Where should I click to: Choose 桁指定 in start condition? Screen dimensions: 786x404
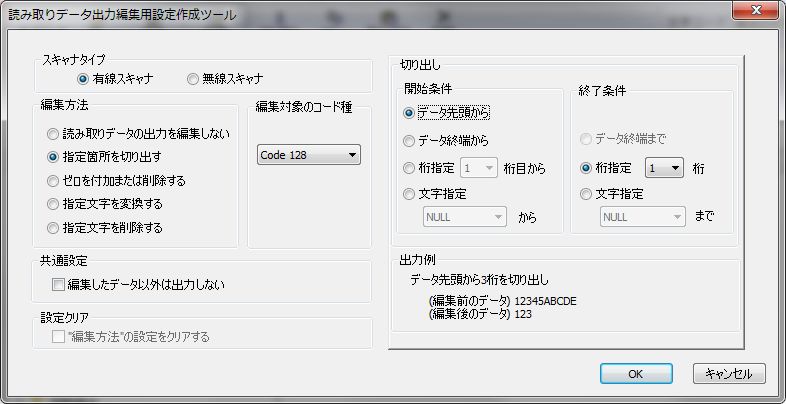pos(409,169)
